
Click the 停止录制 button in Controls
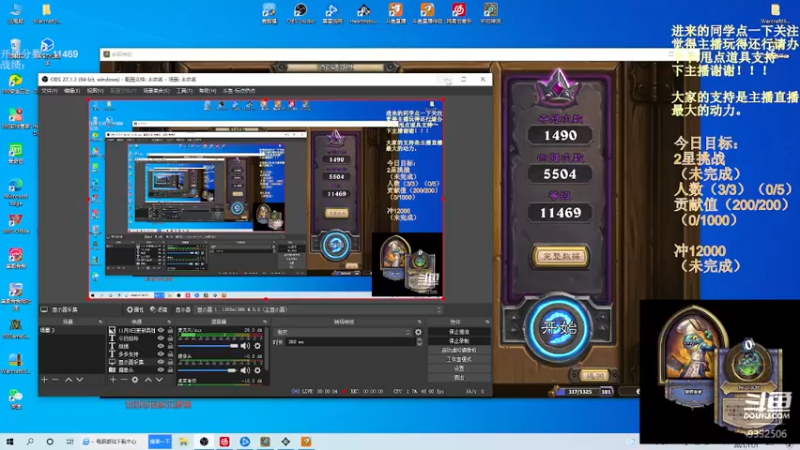(x=459, y=341)
